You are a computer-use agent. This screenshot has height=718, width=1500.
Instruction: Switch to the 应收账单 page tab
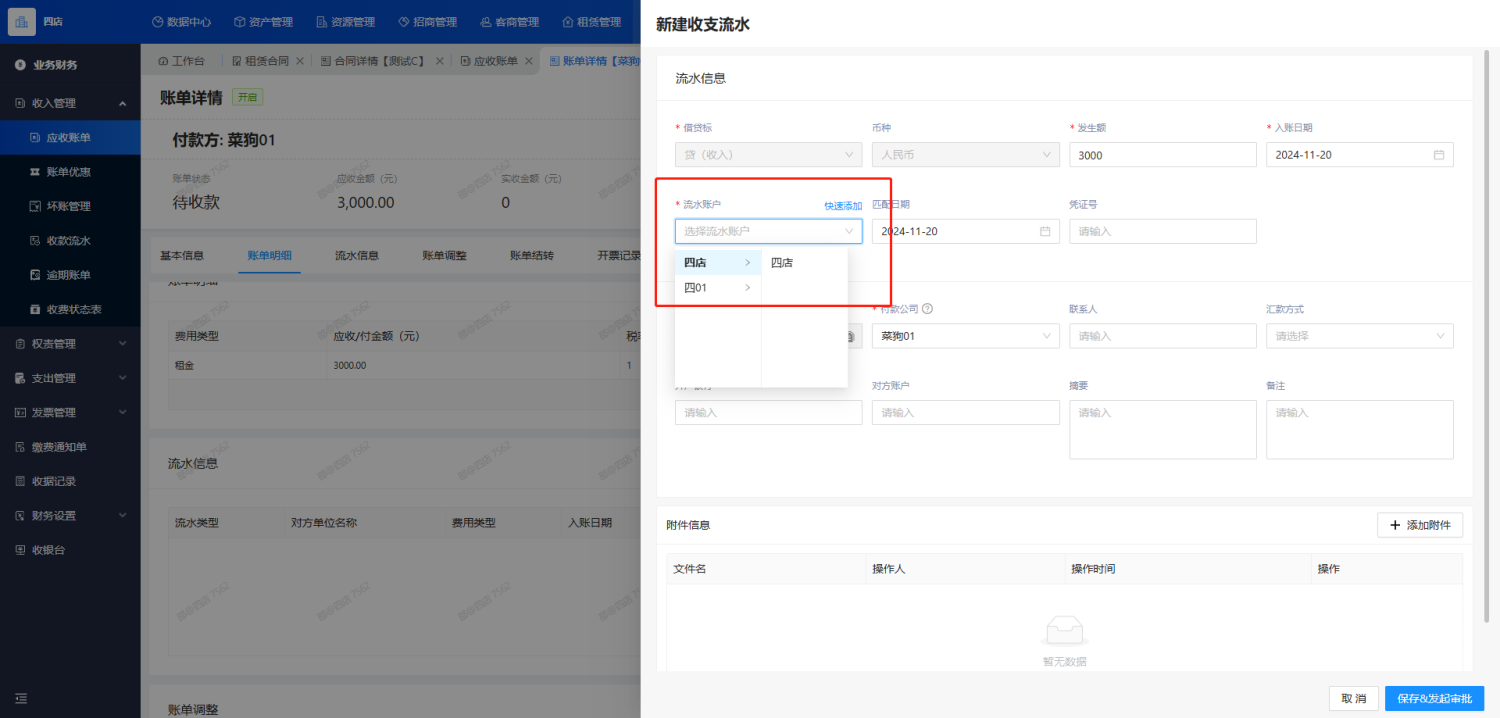click(488, 61)
